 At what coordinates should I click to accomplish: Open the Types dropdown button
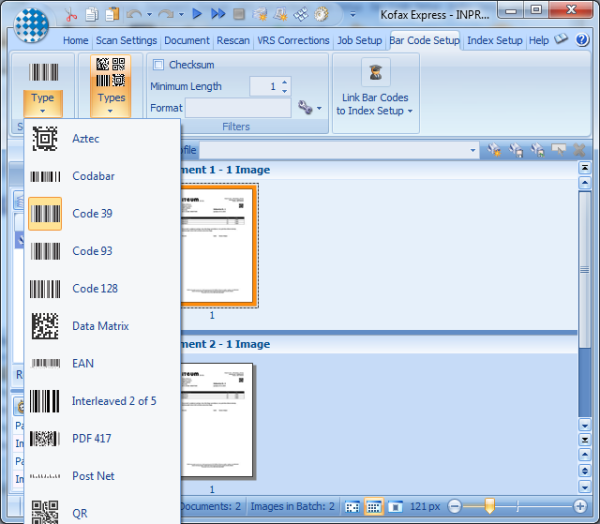pyautogui.click(x=111, y=86)
